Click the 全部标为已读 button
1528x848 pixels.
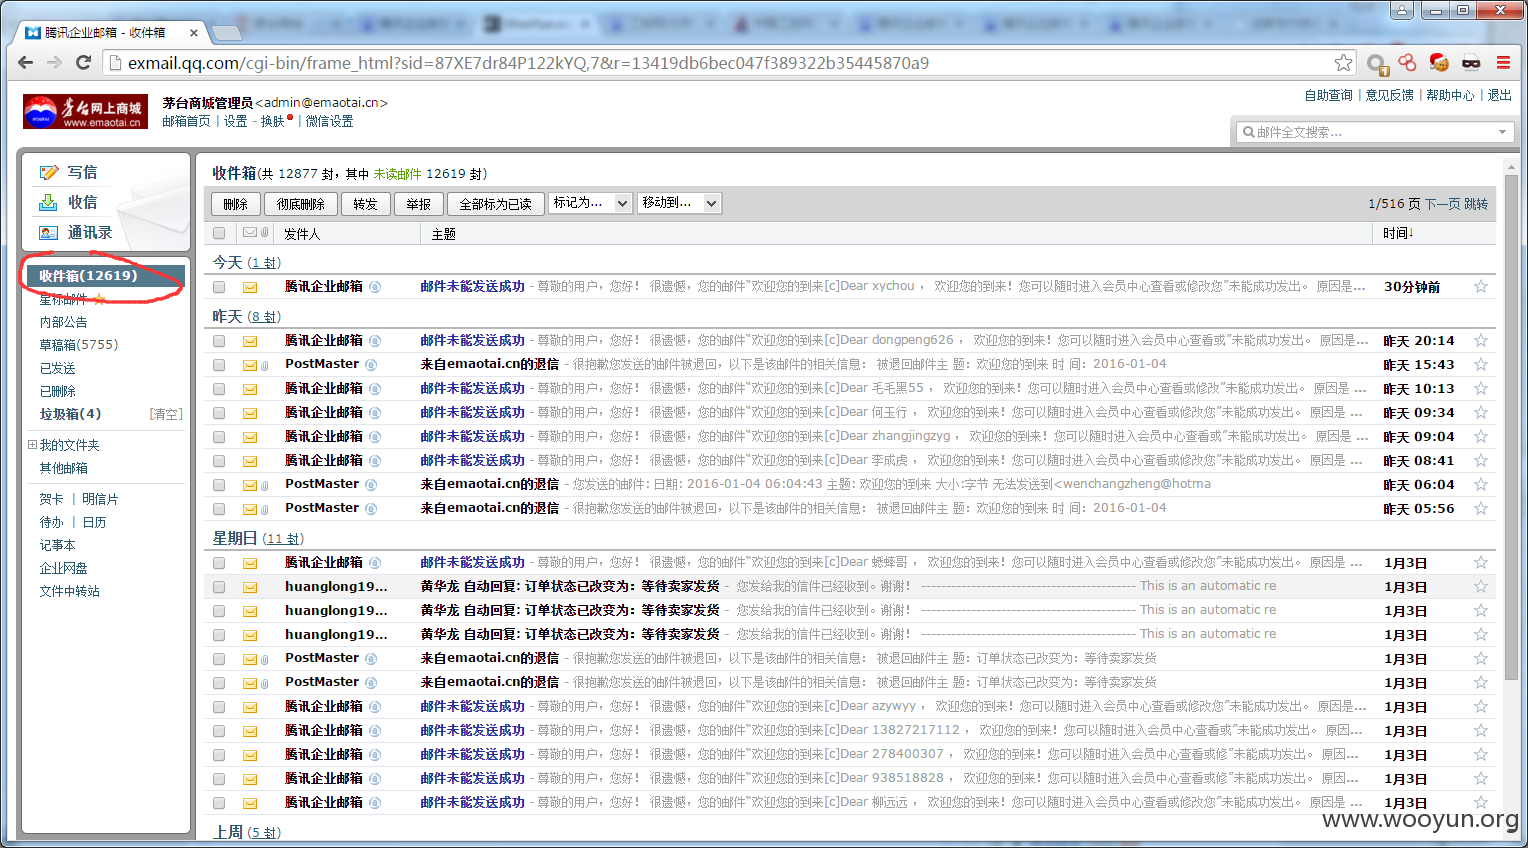point(496,204)
